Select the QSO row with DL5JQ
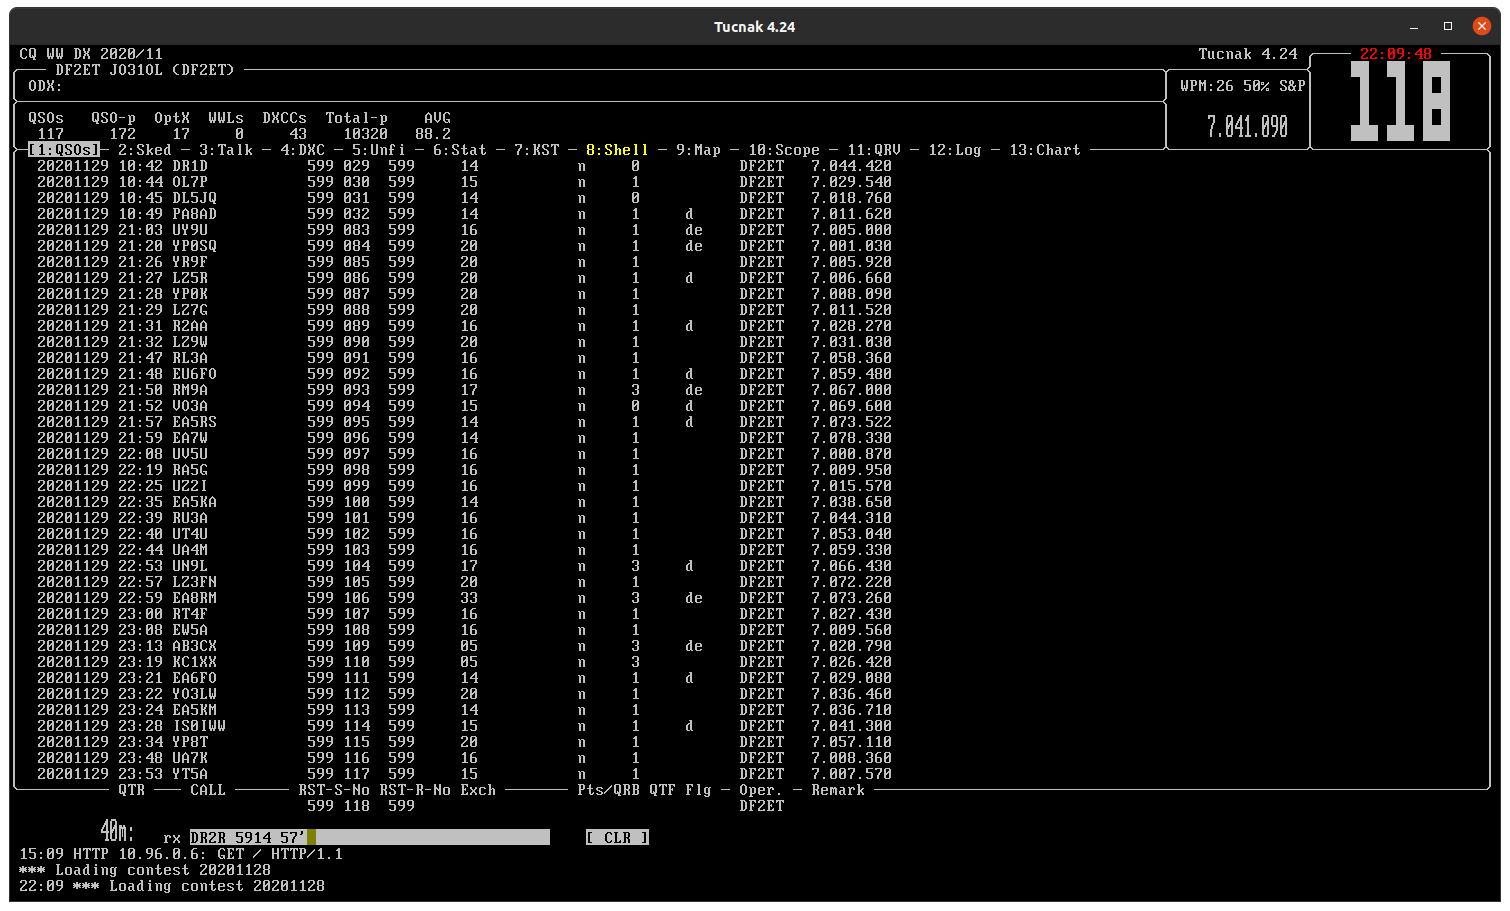The image size is (1510, 911). pyautogui.click(x=464, y=198)
